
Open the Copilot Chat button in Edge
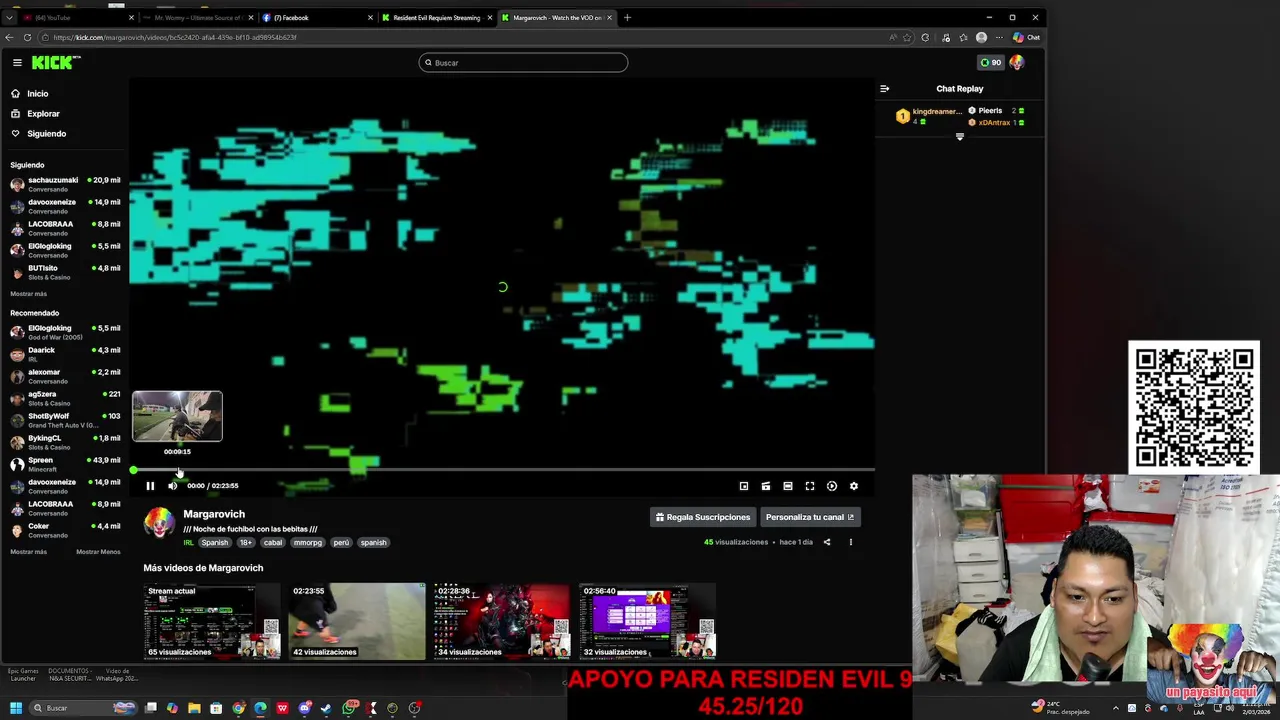click(1026, 37)
